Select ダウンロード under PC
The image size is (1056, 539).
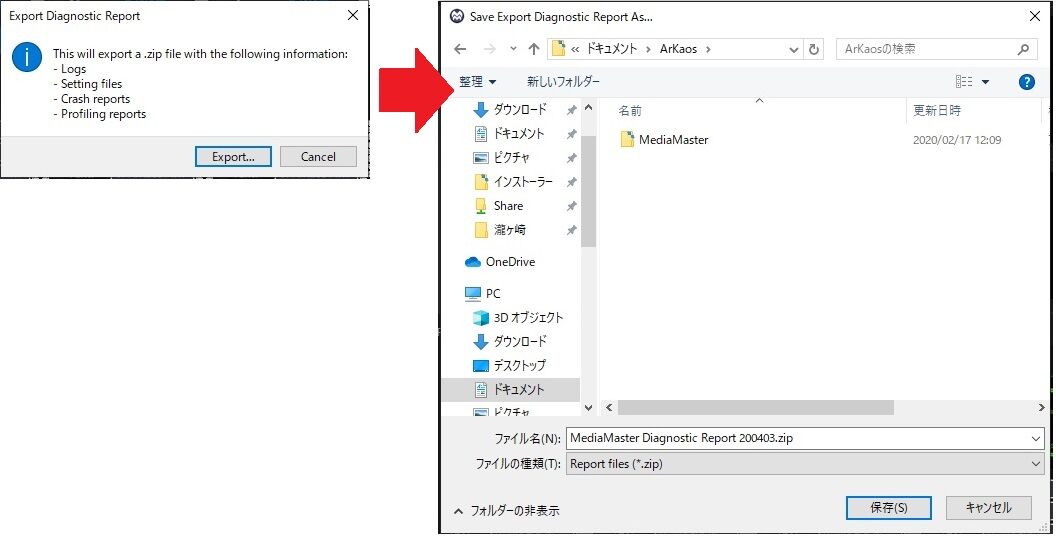520,342
